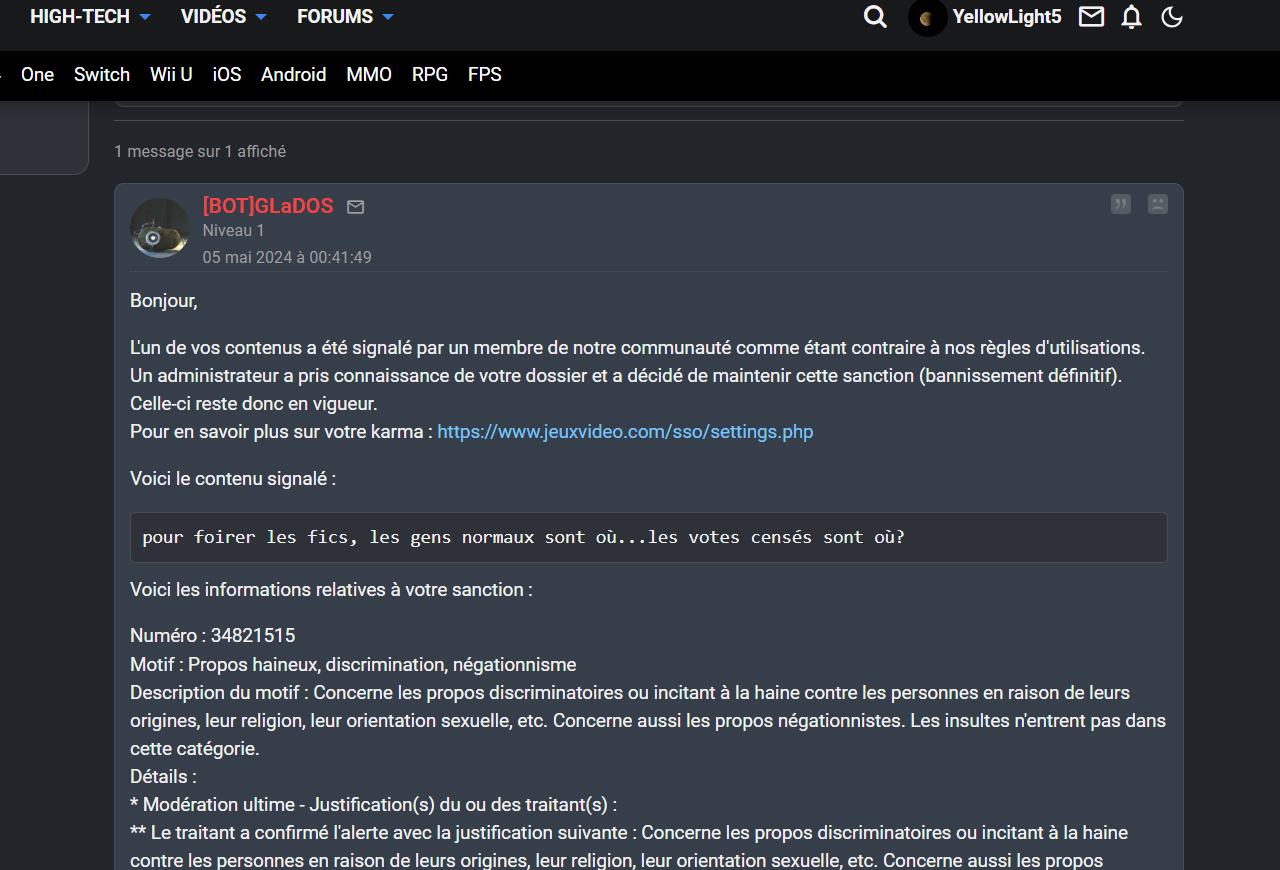Click the [BOT]GLaDOS avatar image
Screen dimensions: 1280x870
(160, 228)
